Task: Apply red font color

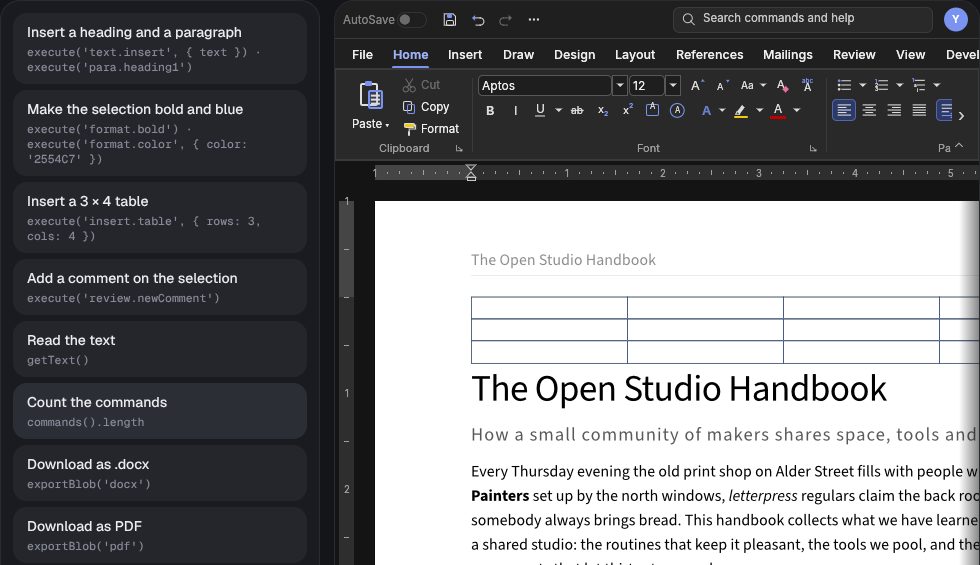Action: tap(778, 111)
